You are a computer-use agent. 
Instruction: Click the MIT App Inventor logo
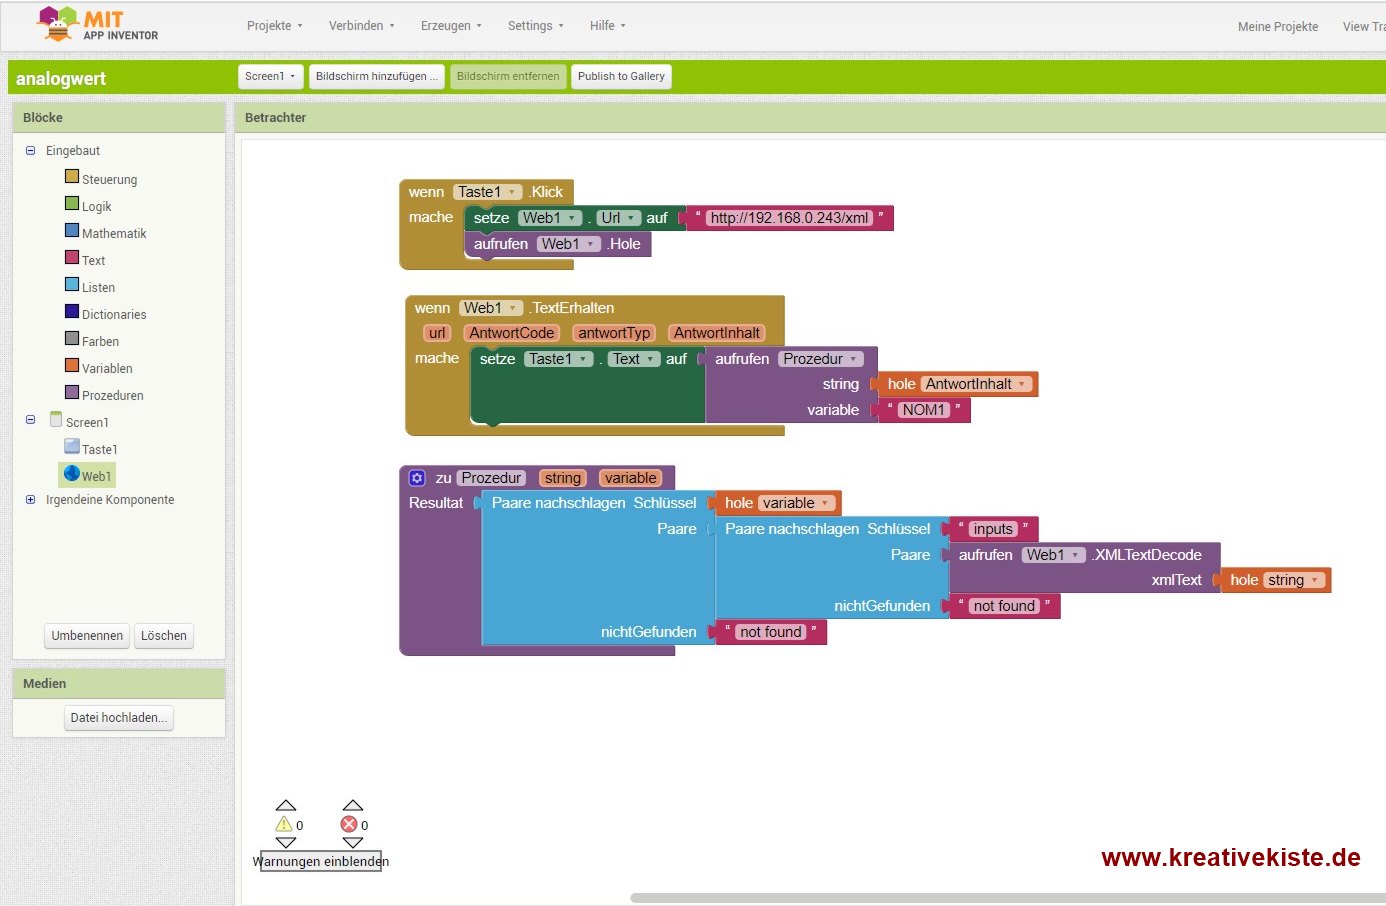[97, 24]
